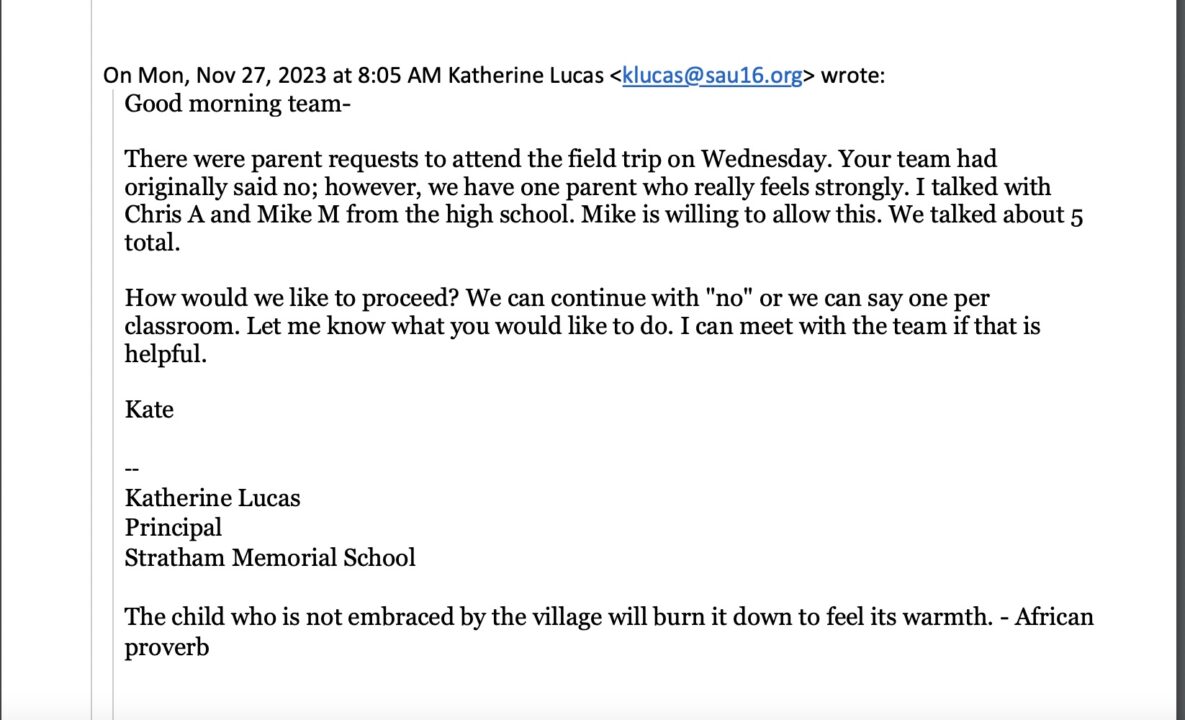
Task: Click the "Katherine Lucas" signature name
Action: pyautogui.click(x=212, y=498)
